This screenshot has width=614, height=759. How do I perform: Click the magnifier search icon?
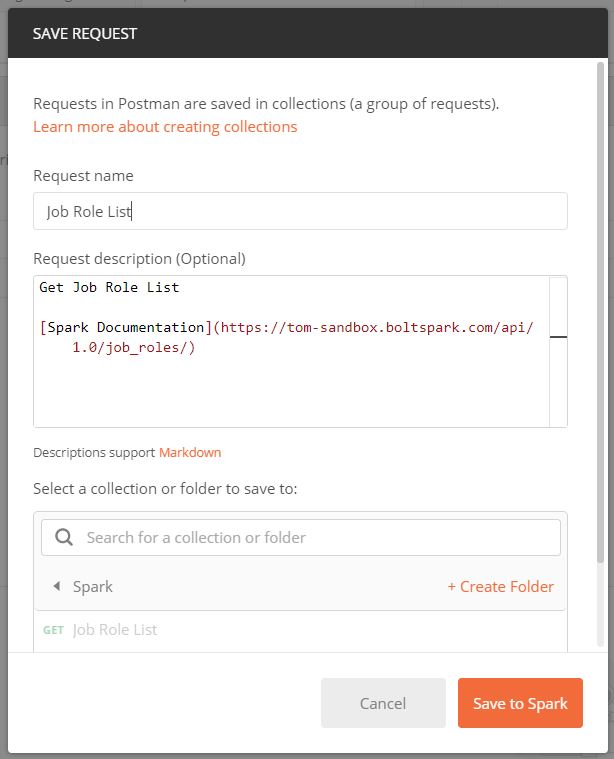click(64, 537)
